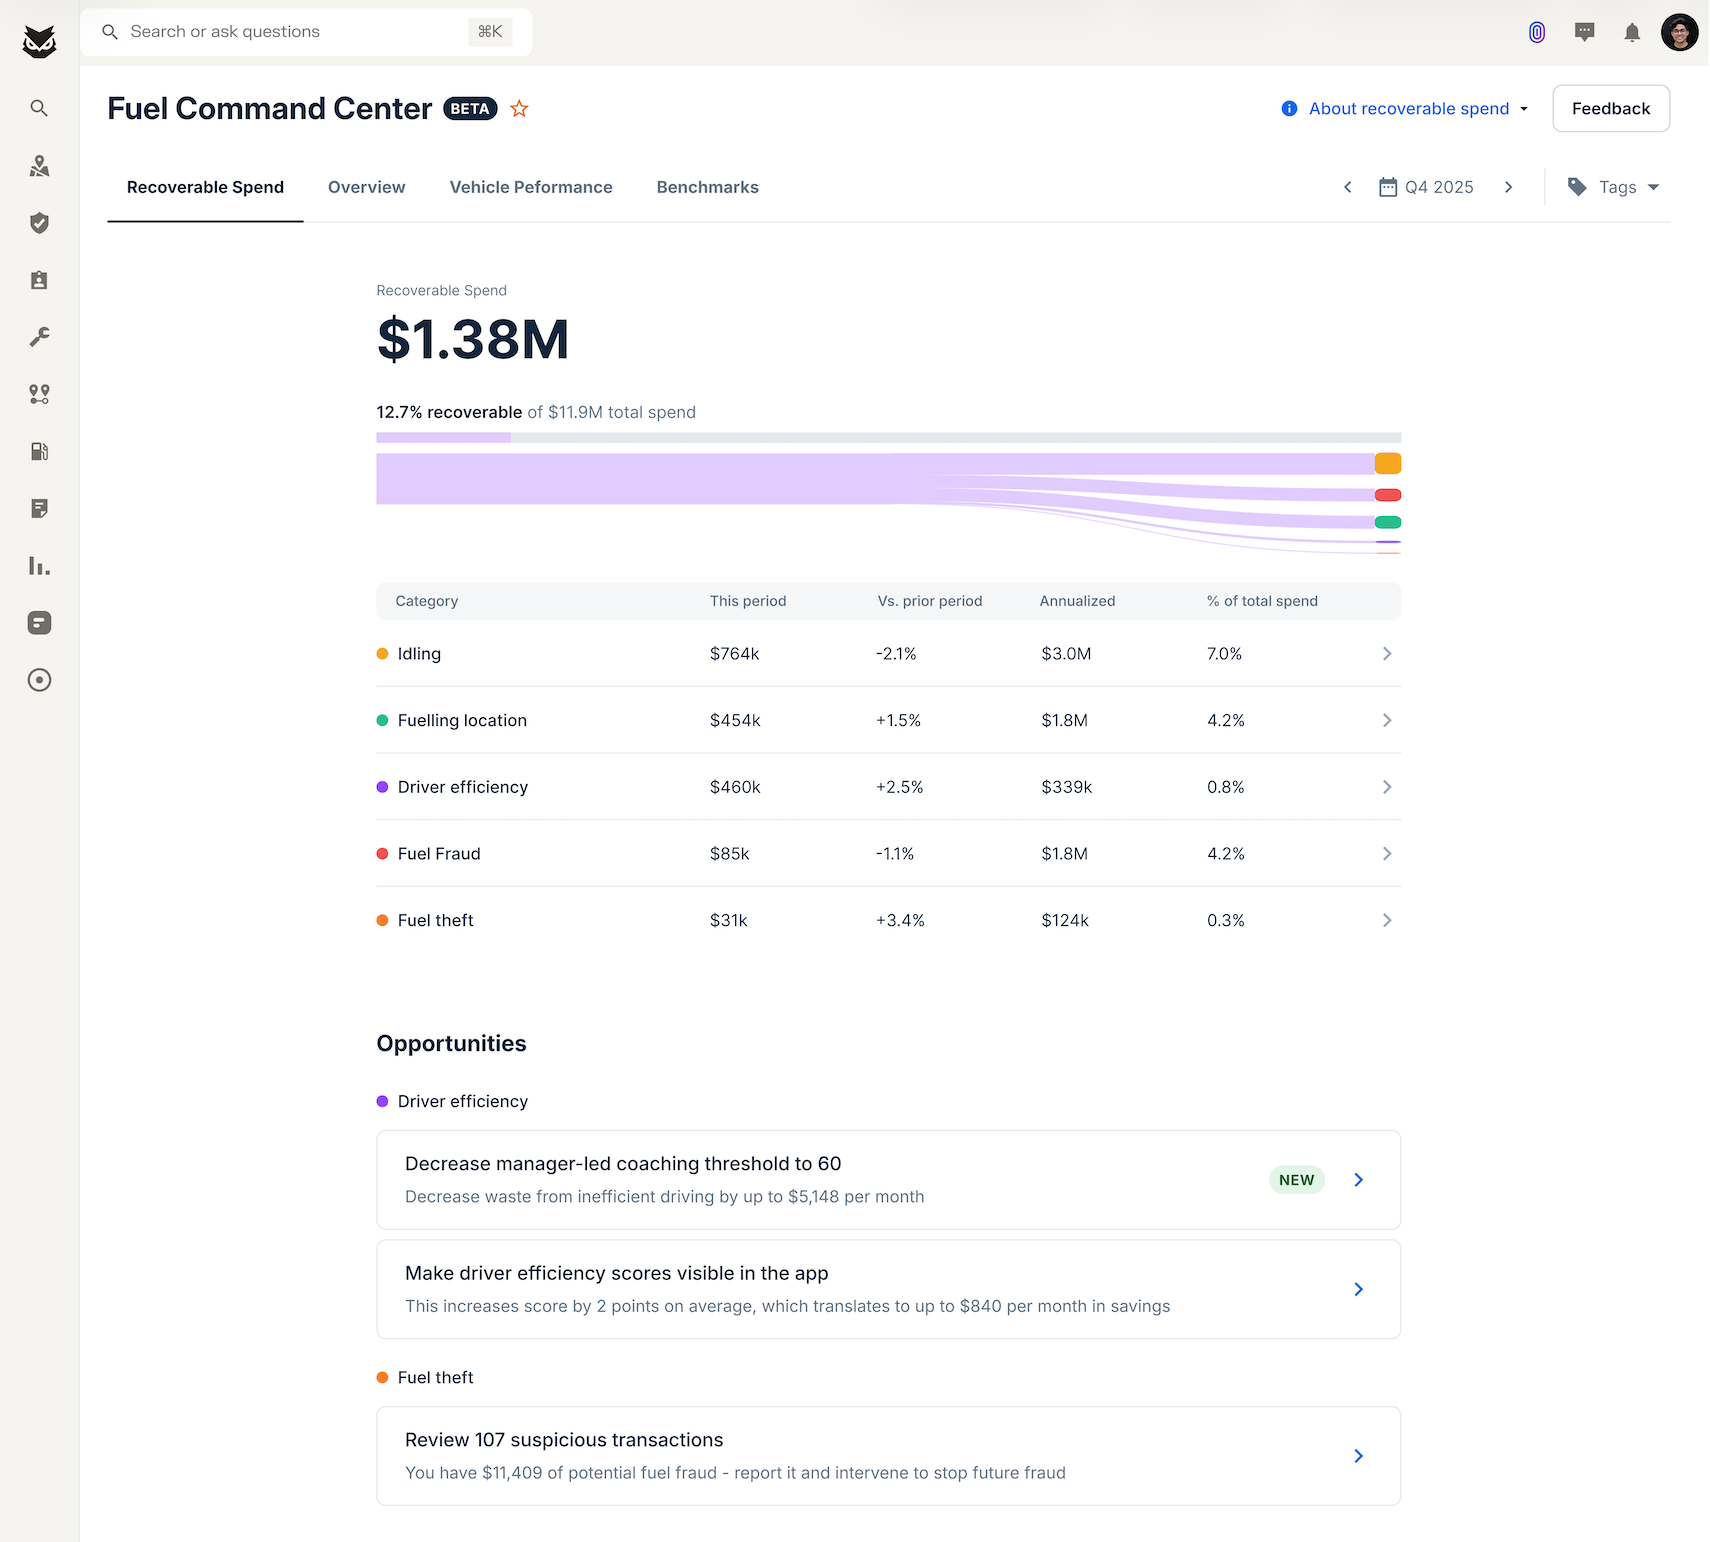Open Review 107 suspicious transactions card

888,1456
